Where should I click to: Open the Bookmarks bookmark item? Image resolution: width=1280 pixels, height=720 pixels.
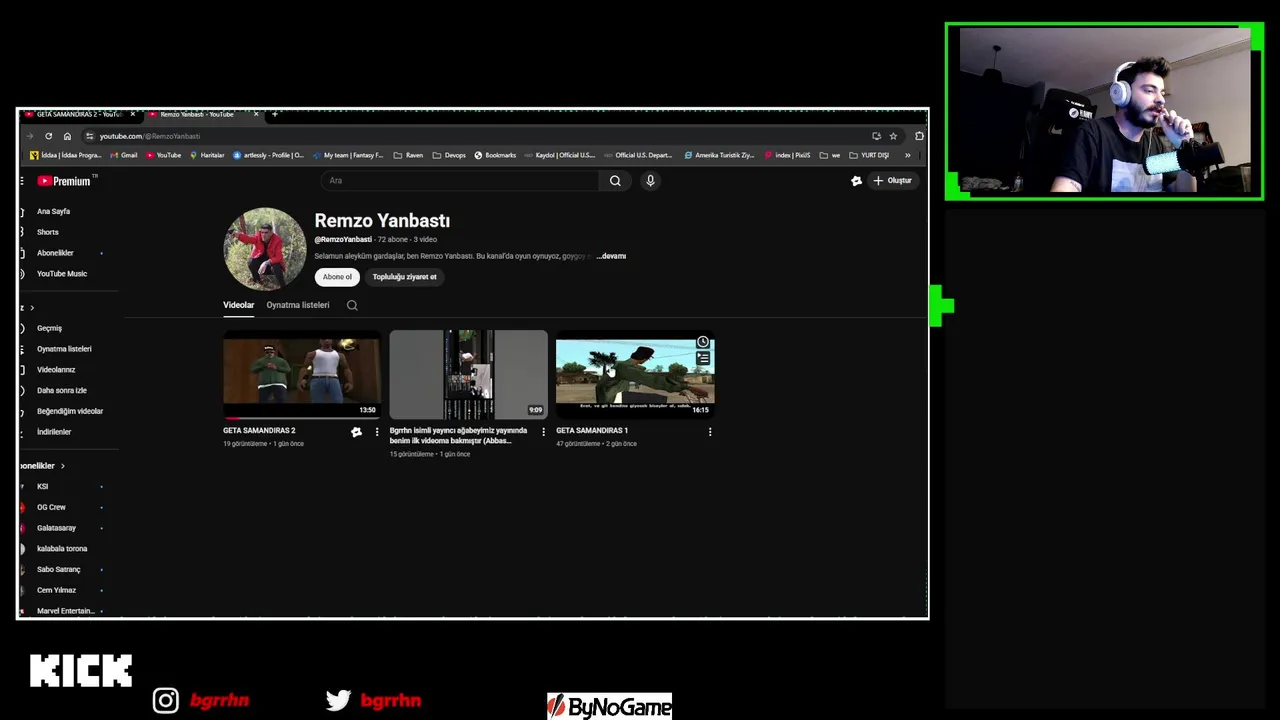tap(495, 155)
